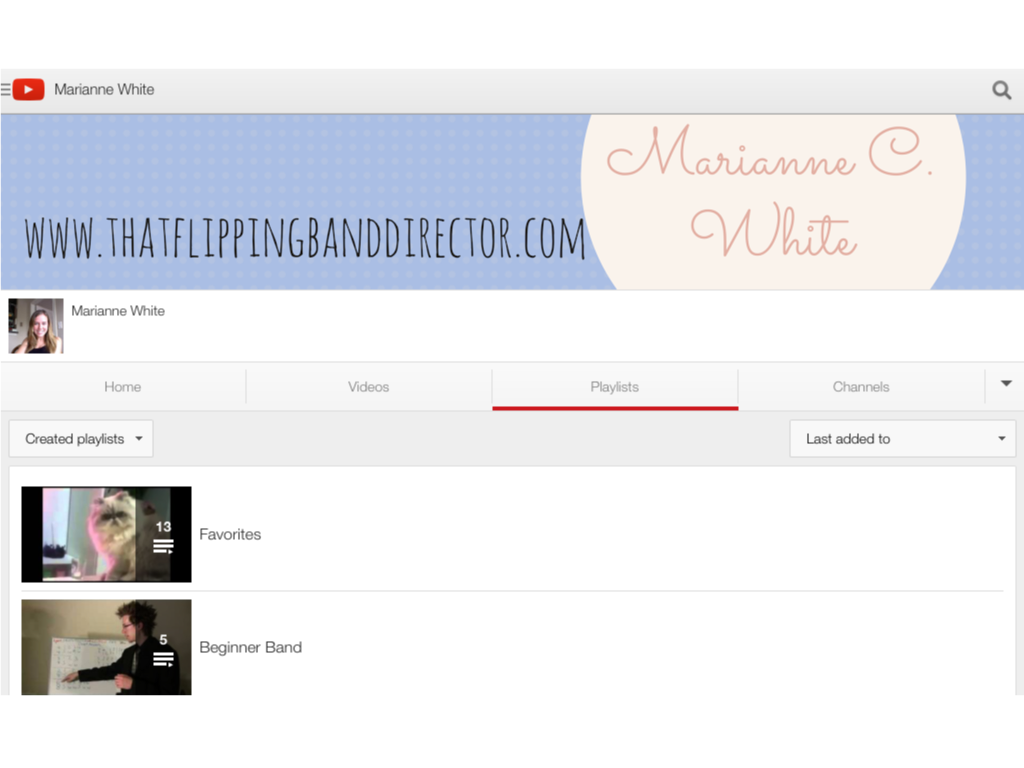Open the Created playlists dropdown
This screenshot has height=768, width=1024.
click(x=81, y=439)
